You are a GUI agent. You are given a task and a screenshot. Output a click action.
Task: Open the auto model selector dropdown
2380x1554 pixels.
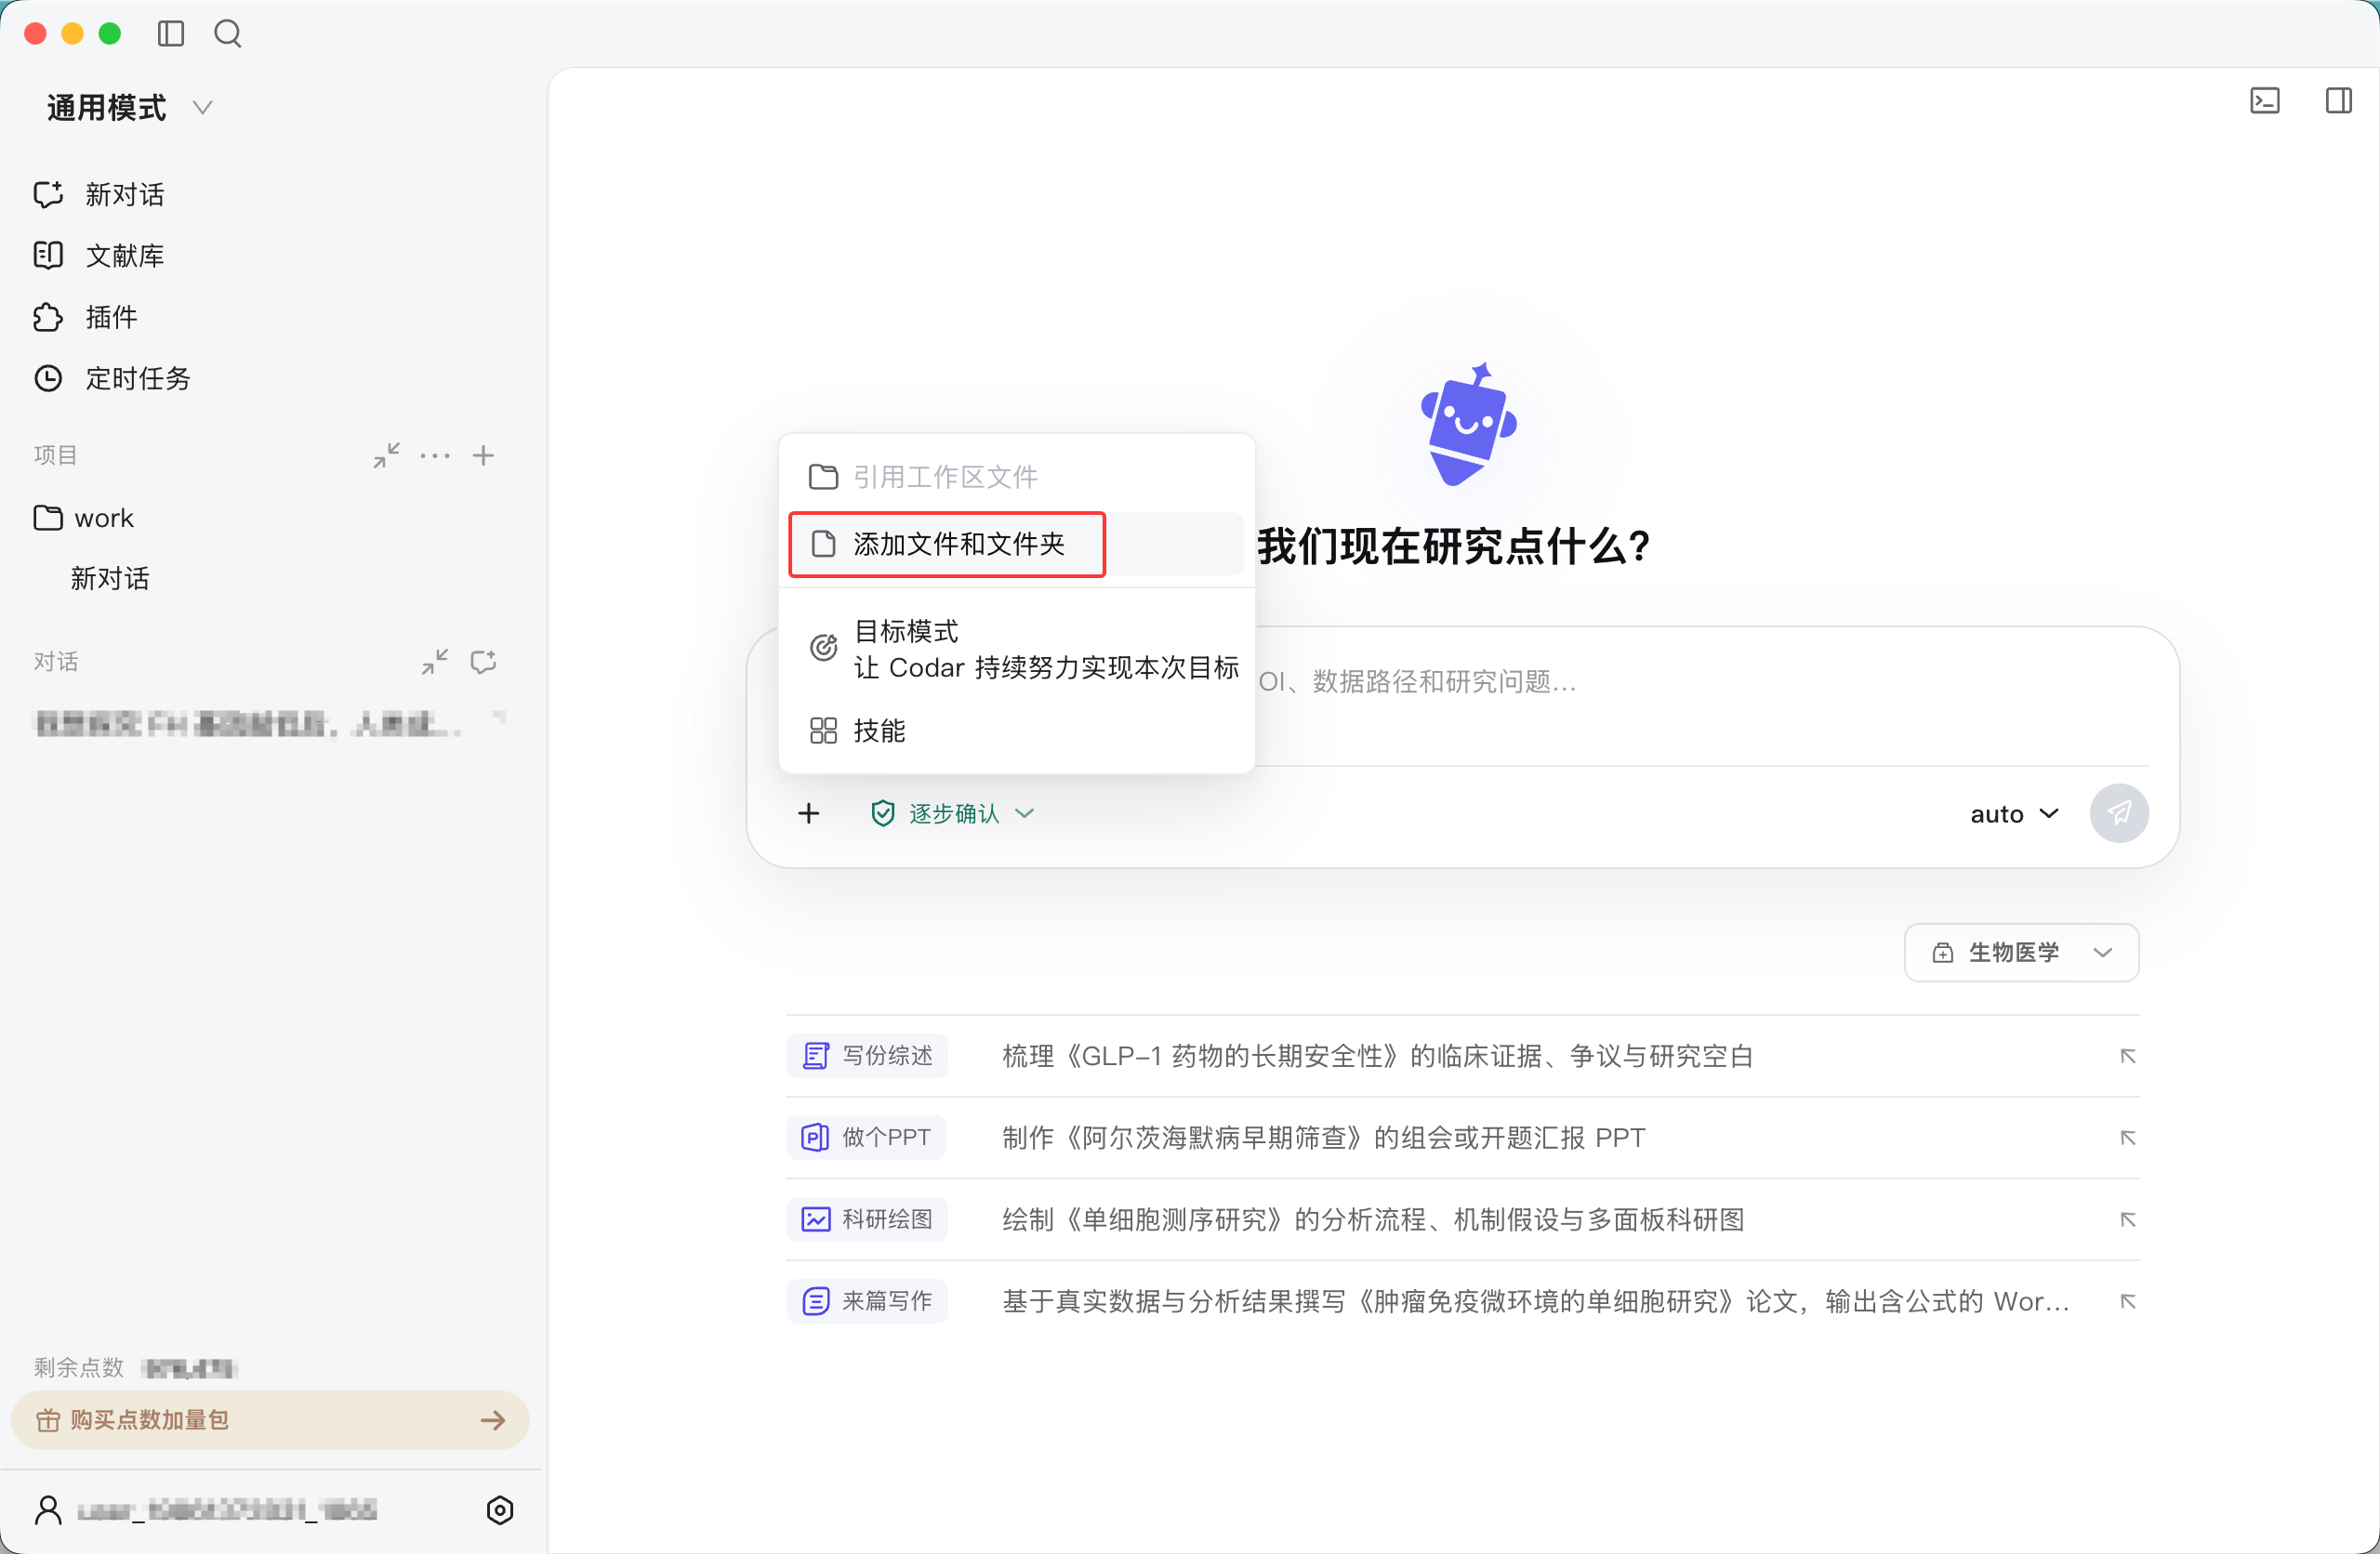point(2014,814)
